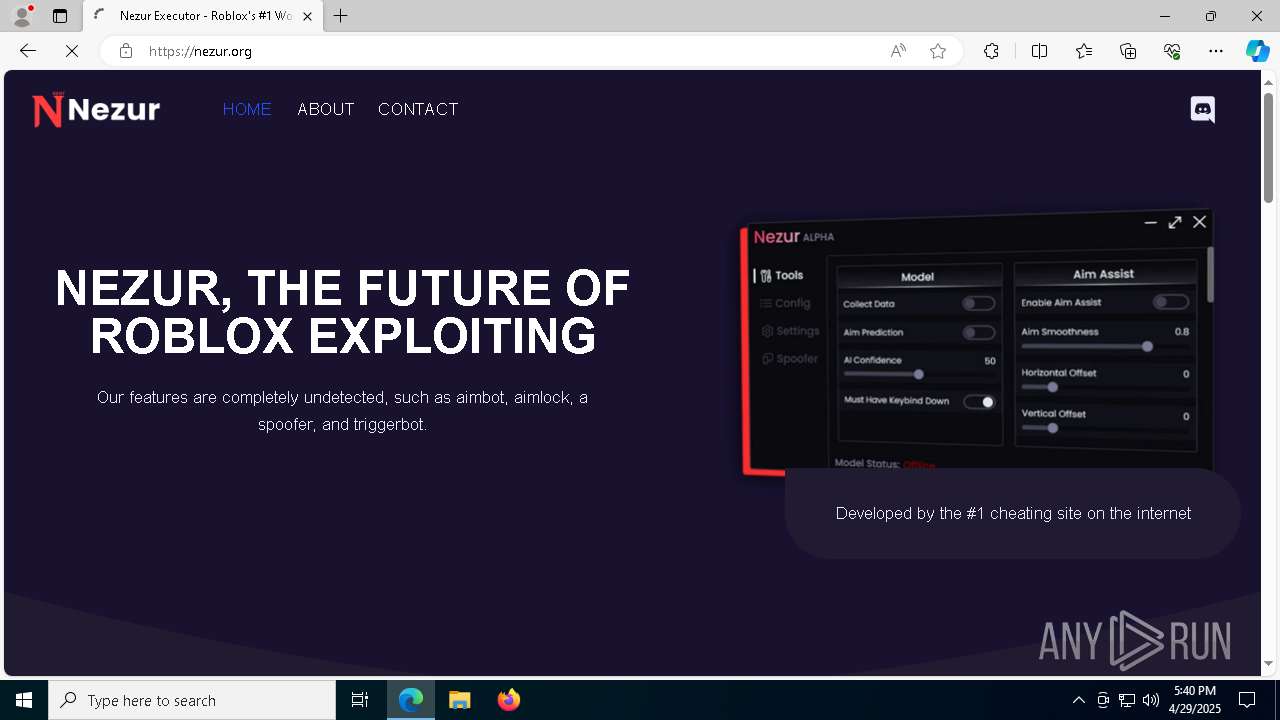Click the 'Our features are completely undetected' paragraph
The image size is (1280, 720).
tap(342, 411)
